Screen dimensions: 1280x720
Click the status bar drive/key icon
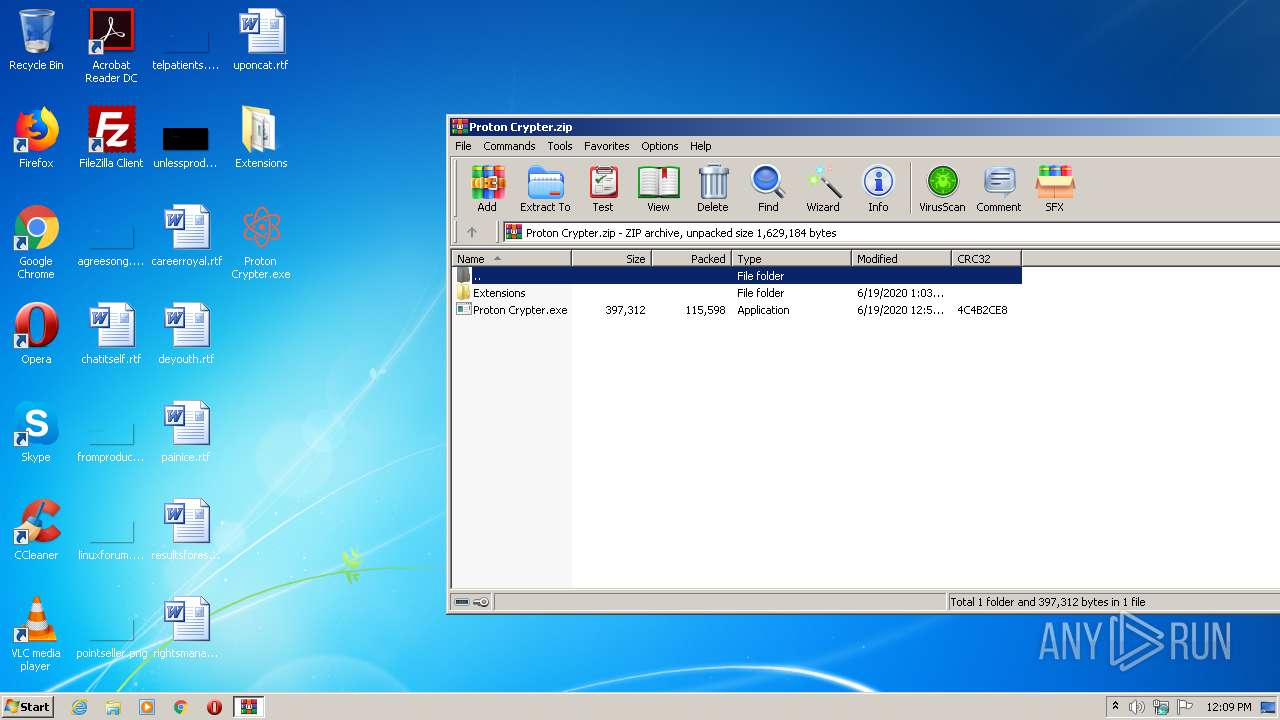(471, 602)
